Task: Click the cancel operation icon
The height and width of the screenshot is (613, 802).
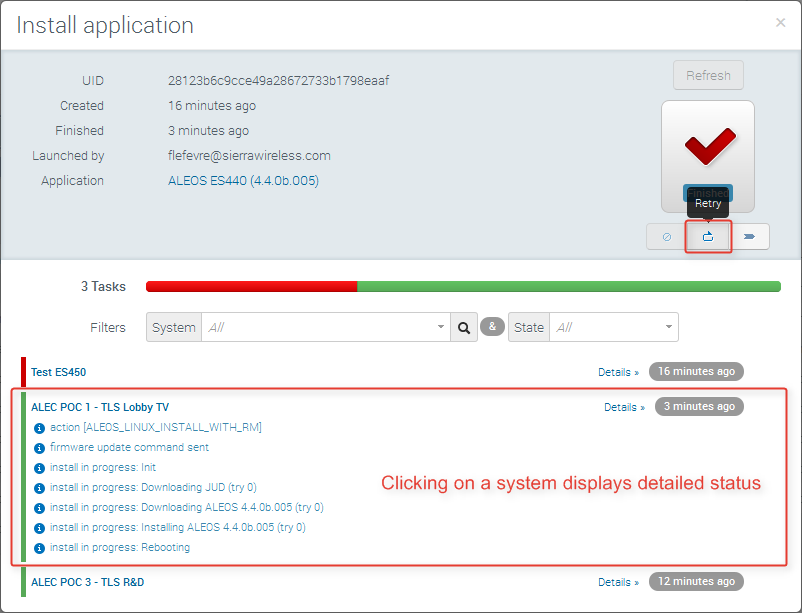Action: [666, 237]
